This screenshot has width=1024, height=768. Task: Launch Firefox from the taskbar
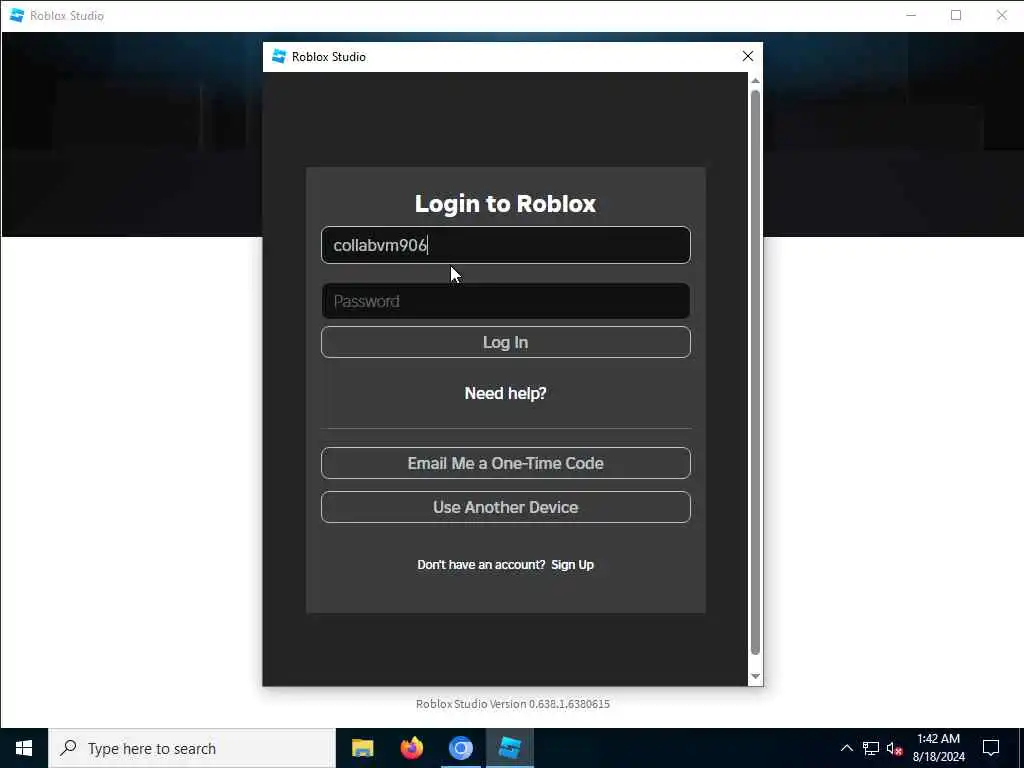point(411,748)
